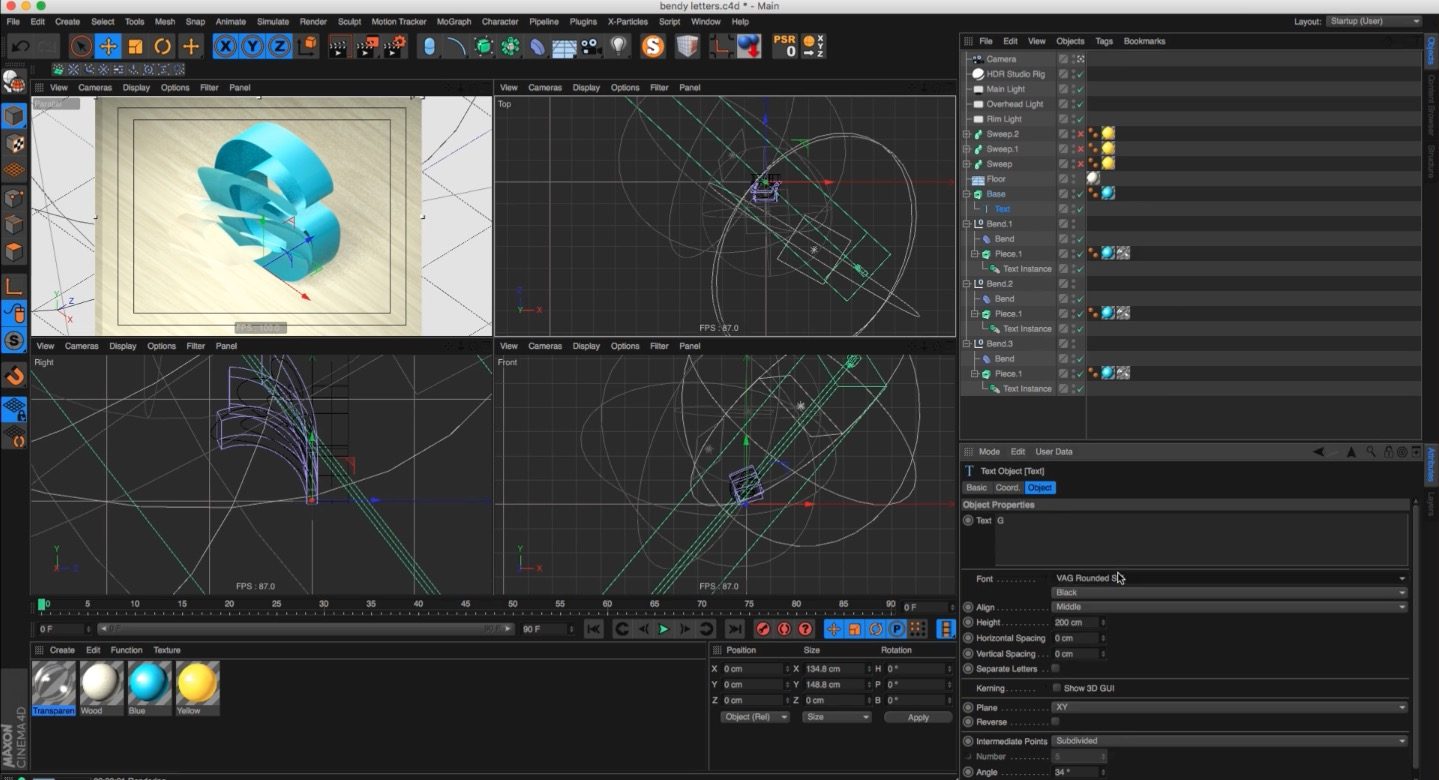This screenshot has width=1439, height=780.
Task: Enable Separate Letters checkbox
Action: tap(1055, 668)
